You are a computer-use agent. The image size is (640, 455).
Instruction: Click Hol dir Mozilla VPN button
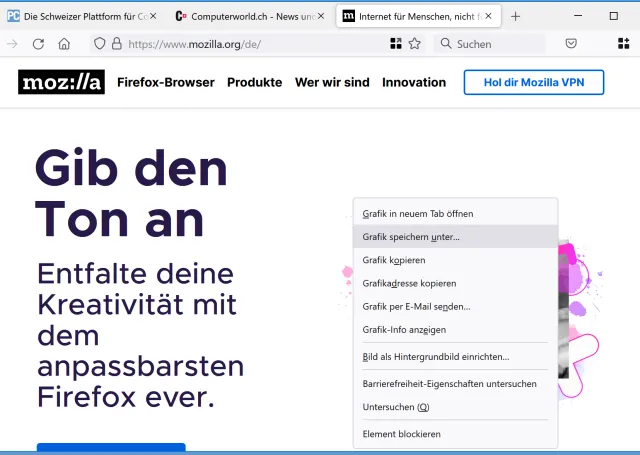534,82
